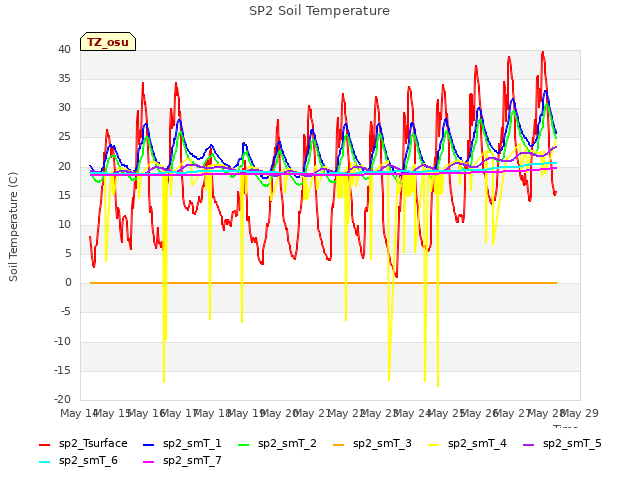Click the purple sp2_smT_5 legend swatch
This screenshot has height=480, width=640.
click(x=529, y=444)
